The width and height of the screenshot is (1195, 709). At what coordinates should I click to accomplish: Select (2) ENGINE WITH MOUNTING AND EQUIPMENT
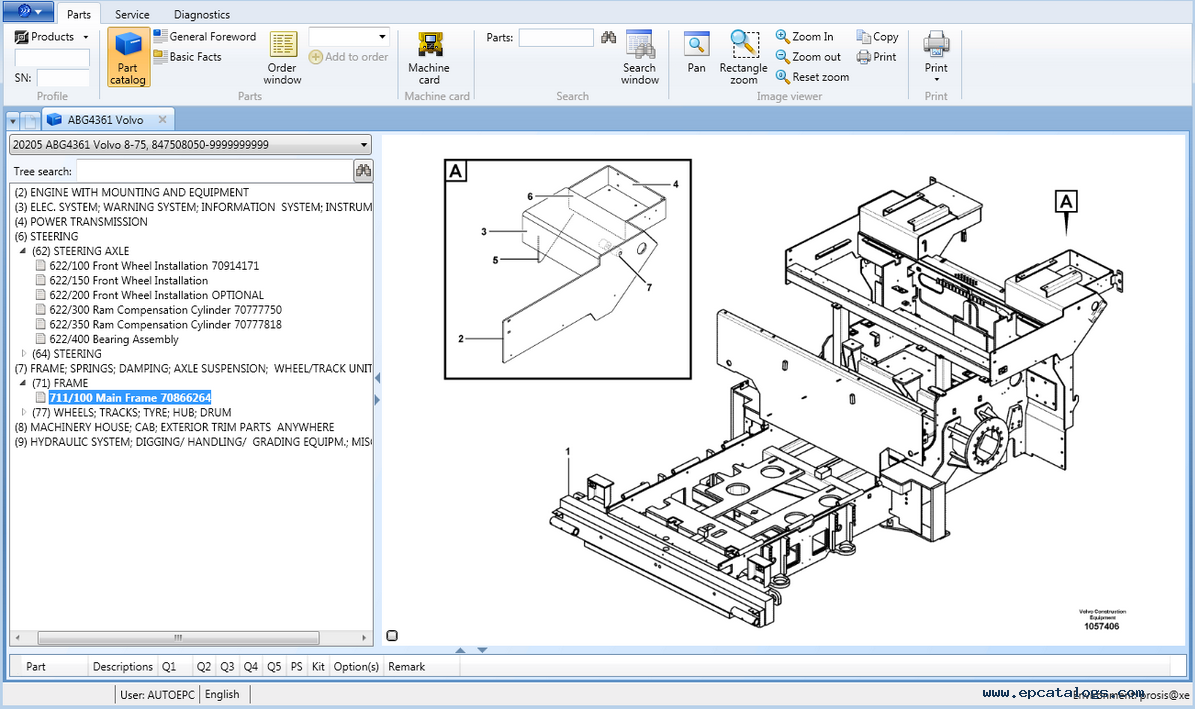pos(131,192)
